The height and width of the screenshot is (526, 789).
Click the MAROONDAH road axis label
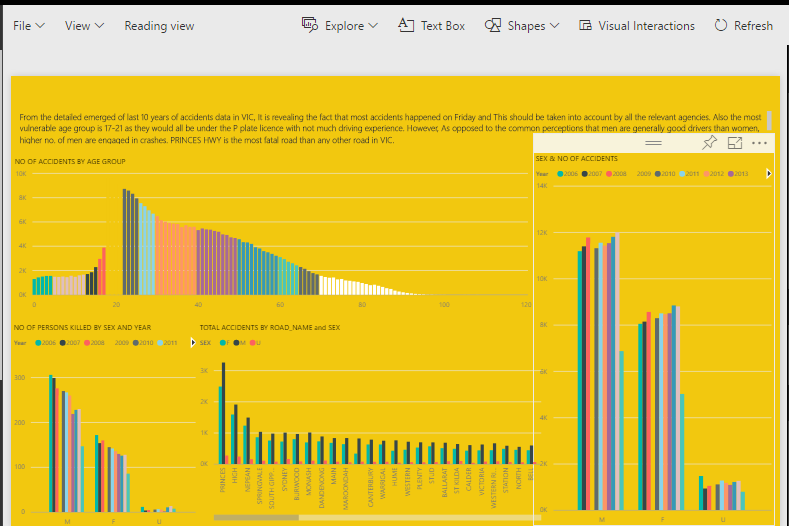[346, 488]
